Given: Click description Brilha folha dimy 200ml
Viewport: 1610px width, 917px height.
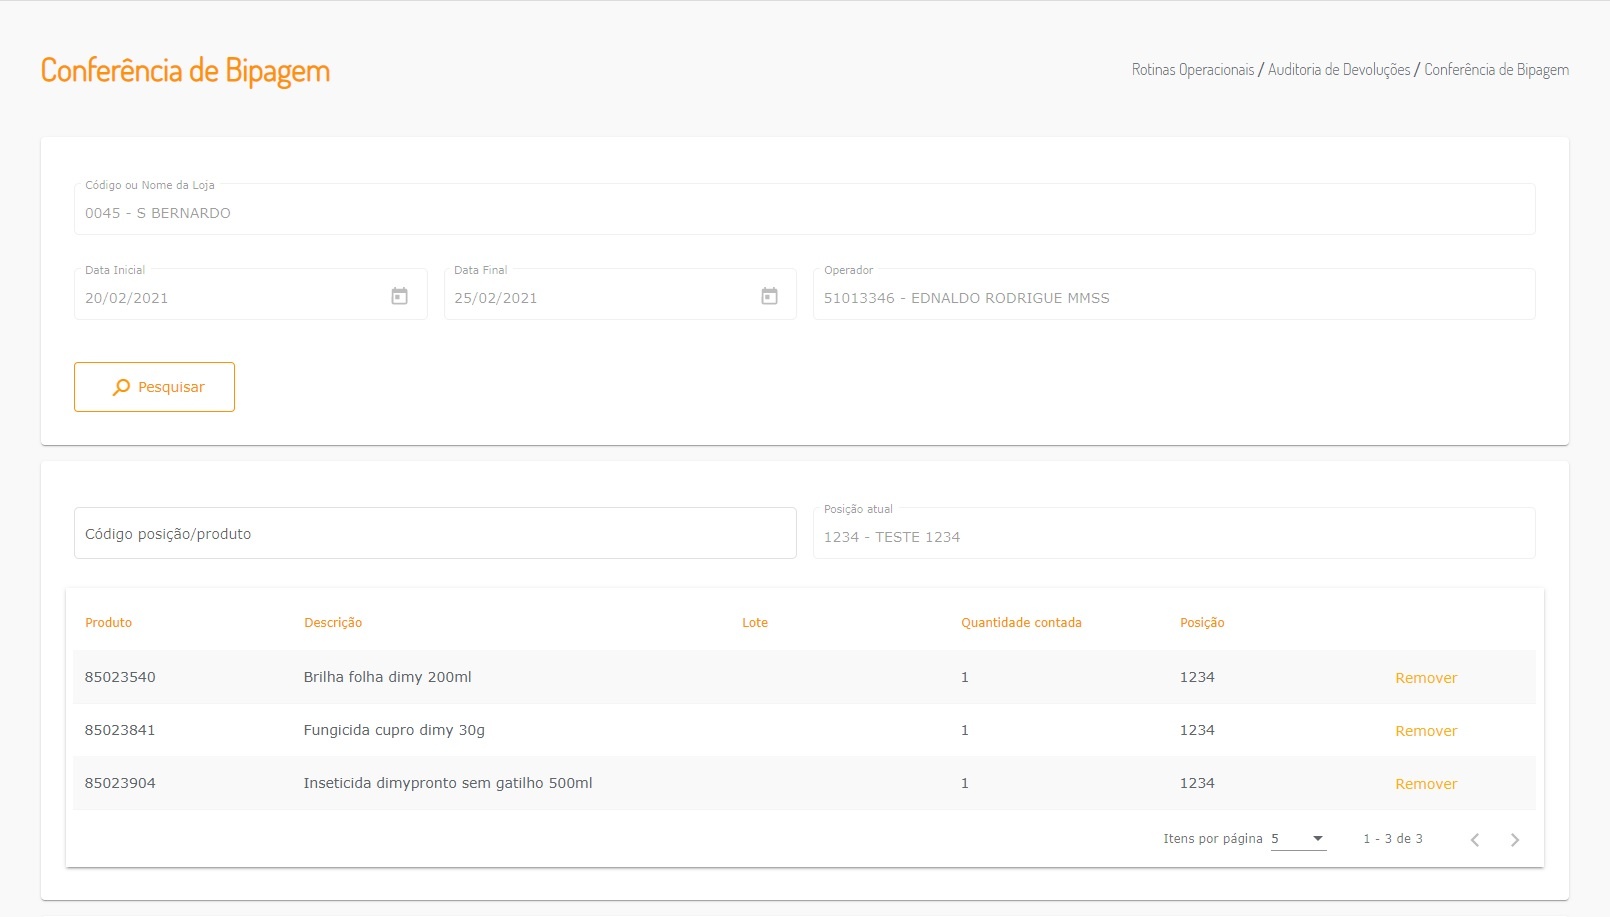Looking at the screenshot, I should (388, 677).
